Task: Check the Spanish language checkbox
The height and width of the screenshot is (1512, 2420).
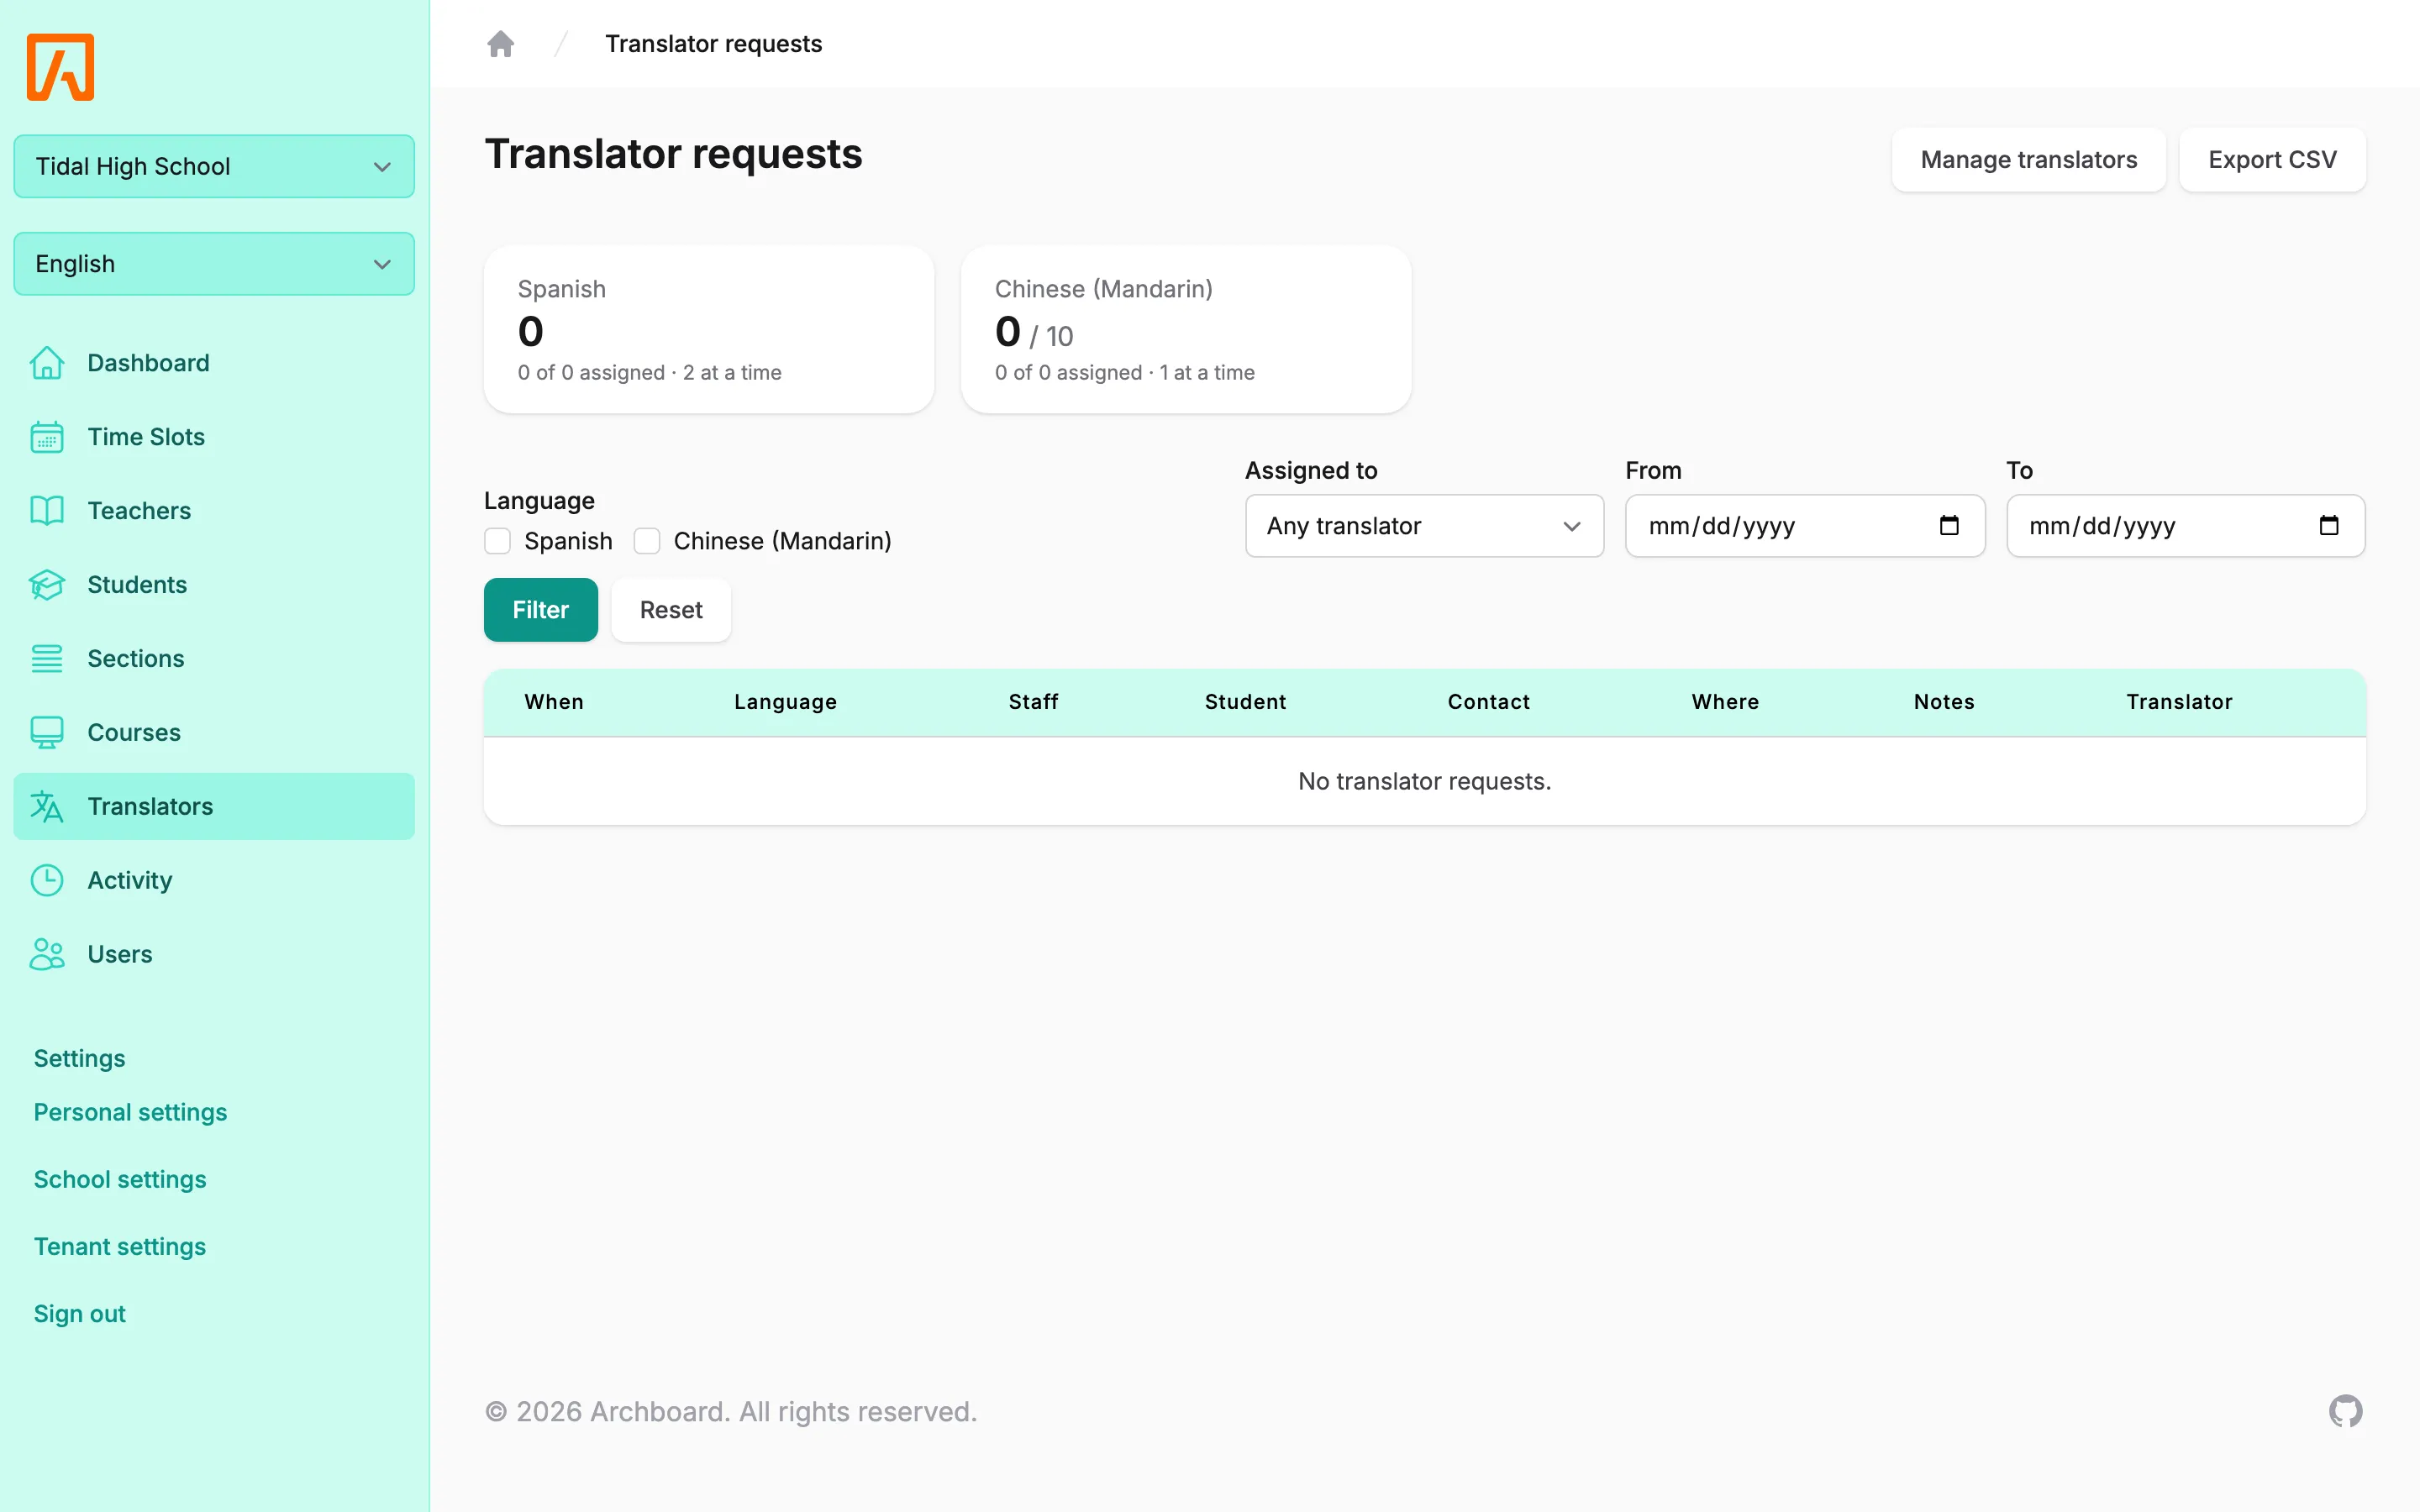Action: 497,541
